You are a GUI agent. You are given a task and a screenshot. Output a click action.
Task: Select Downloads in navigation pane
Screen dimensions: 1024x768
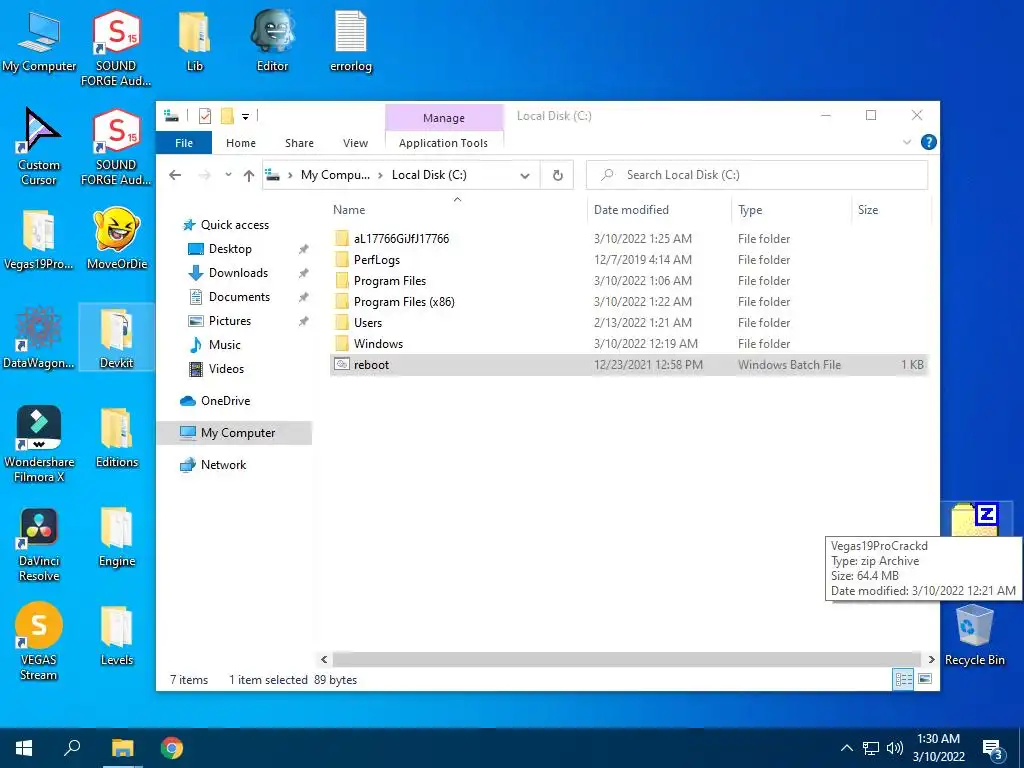(x=229, y=273)
